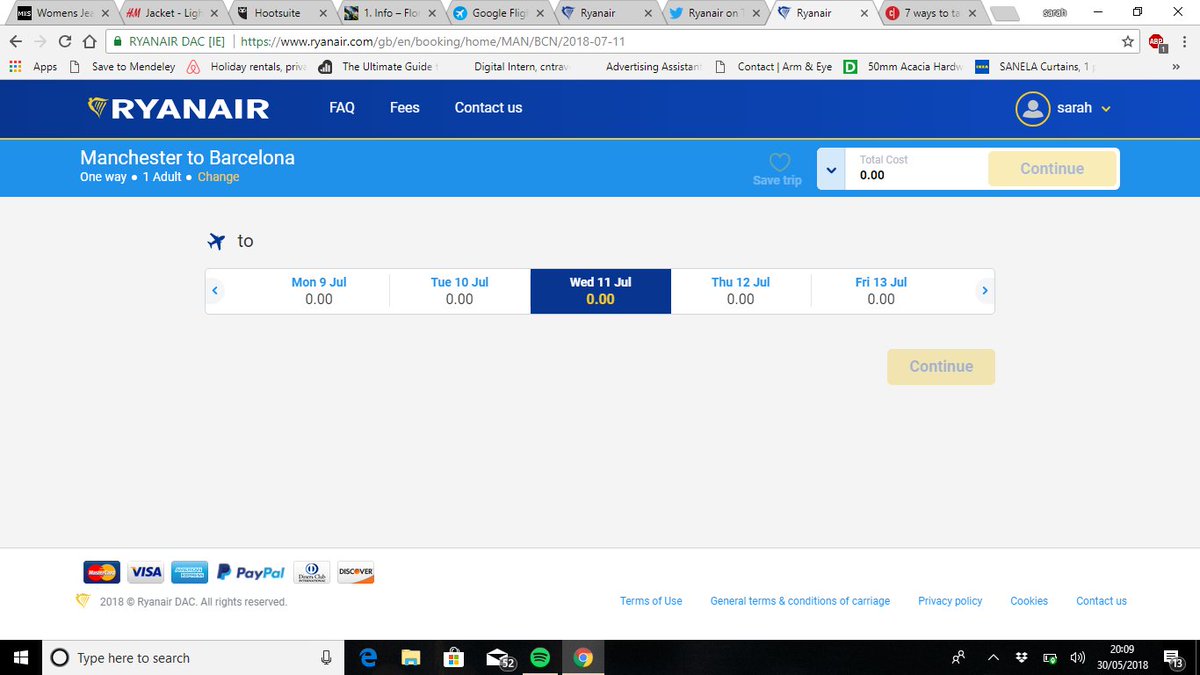
Task: Click the volume speaker tray icon
Action: click(x=1078, y=657)
